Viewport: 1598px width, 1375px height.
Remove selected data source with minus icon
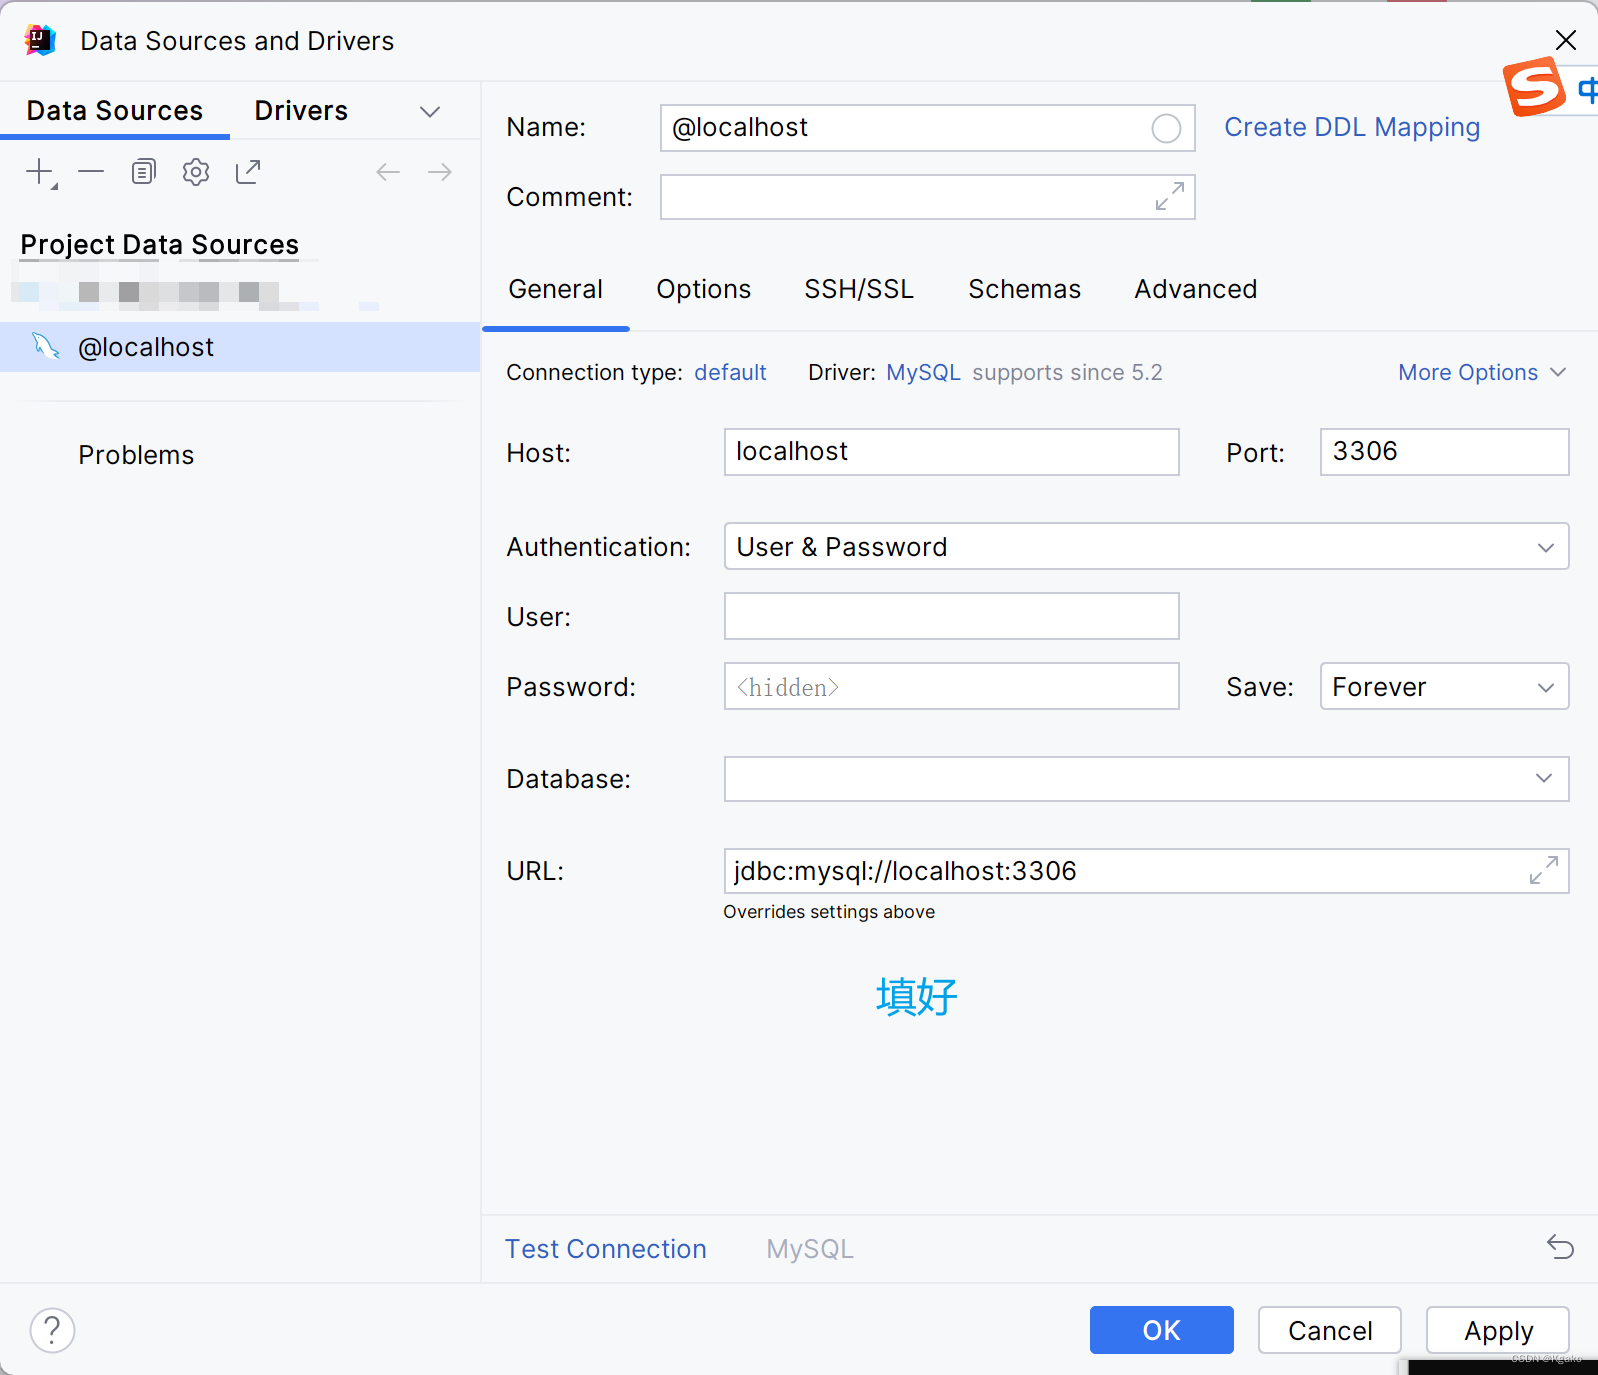91,172
